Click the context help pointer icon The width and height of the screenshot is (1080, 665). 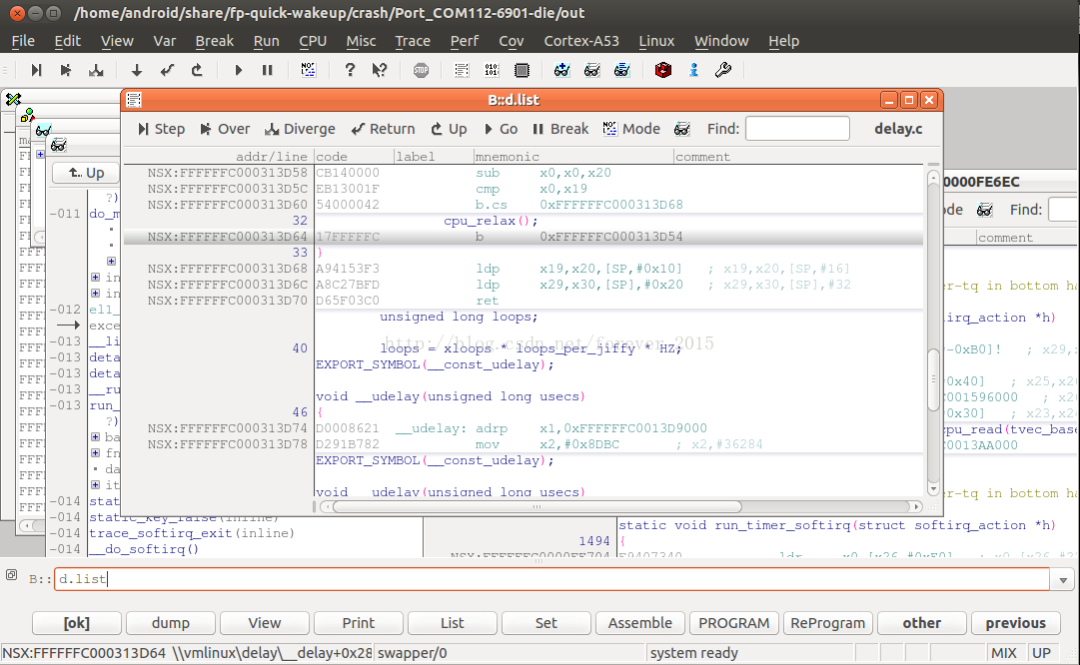pyautogui.click(x=380, y=70)
